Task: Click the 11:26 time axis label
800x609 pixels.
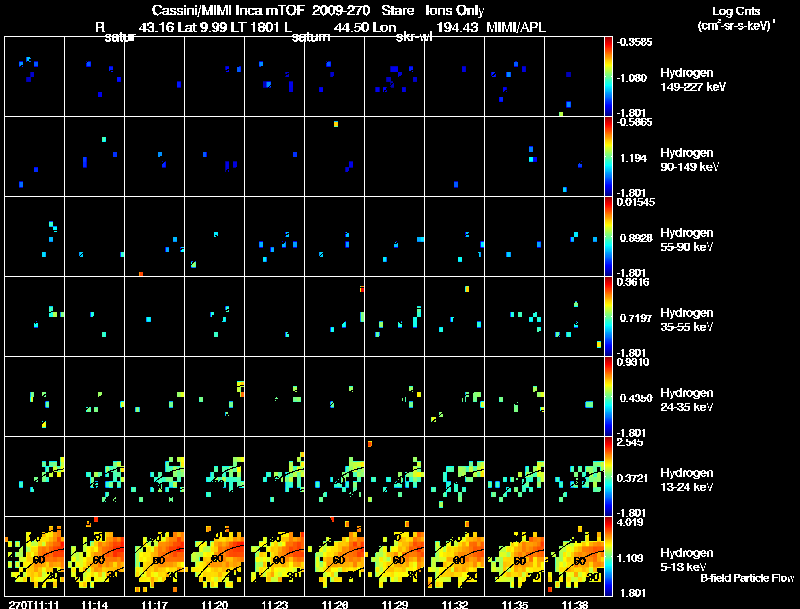Action: pyautogui.click(x=335, y=605)
